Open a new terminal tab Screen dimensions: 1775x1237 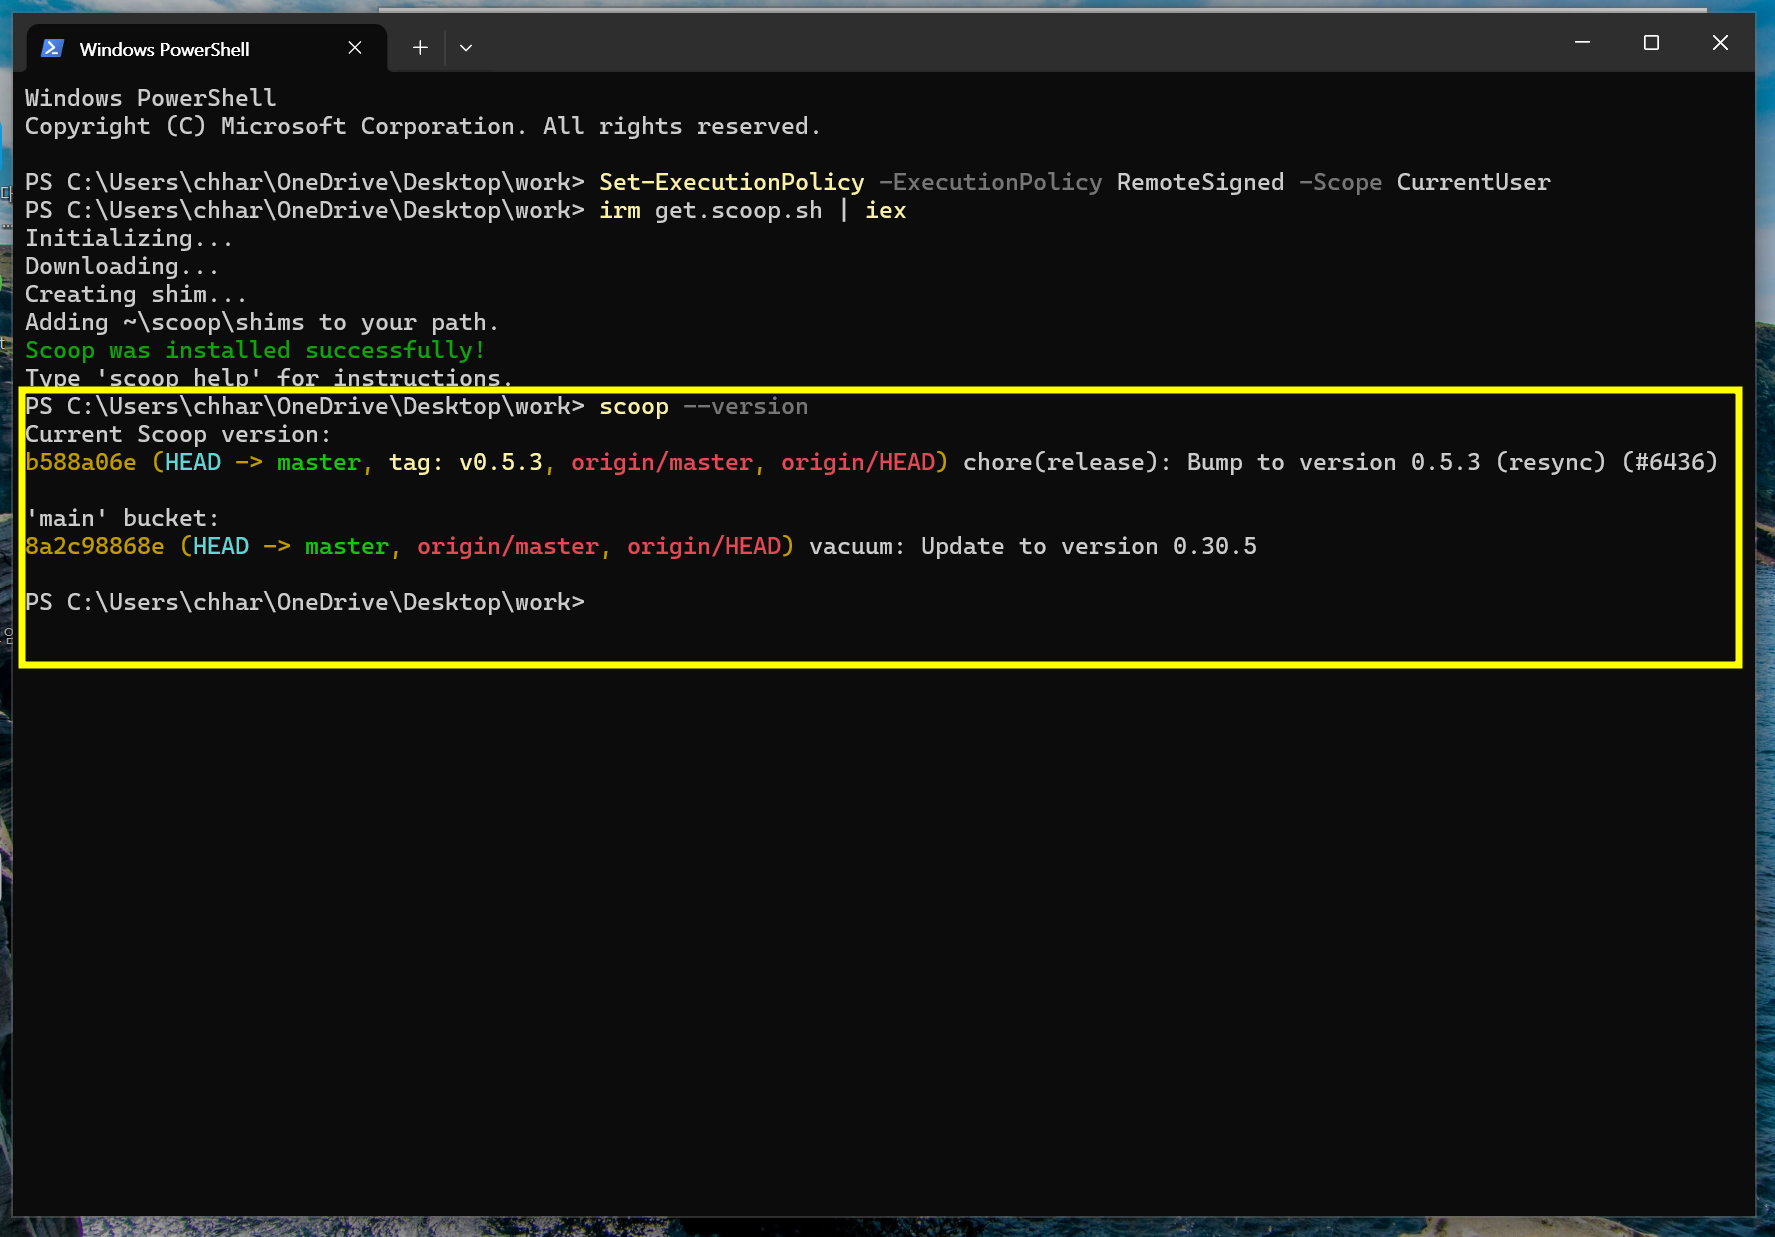point(420,47)
